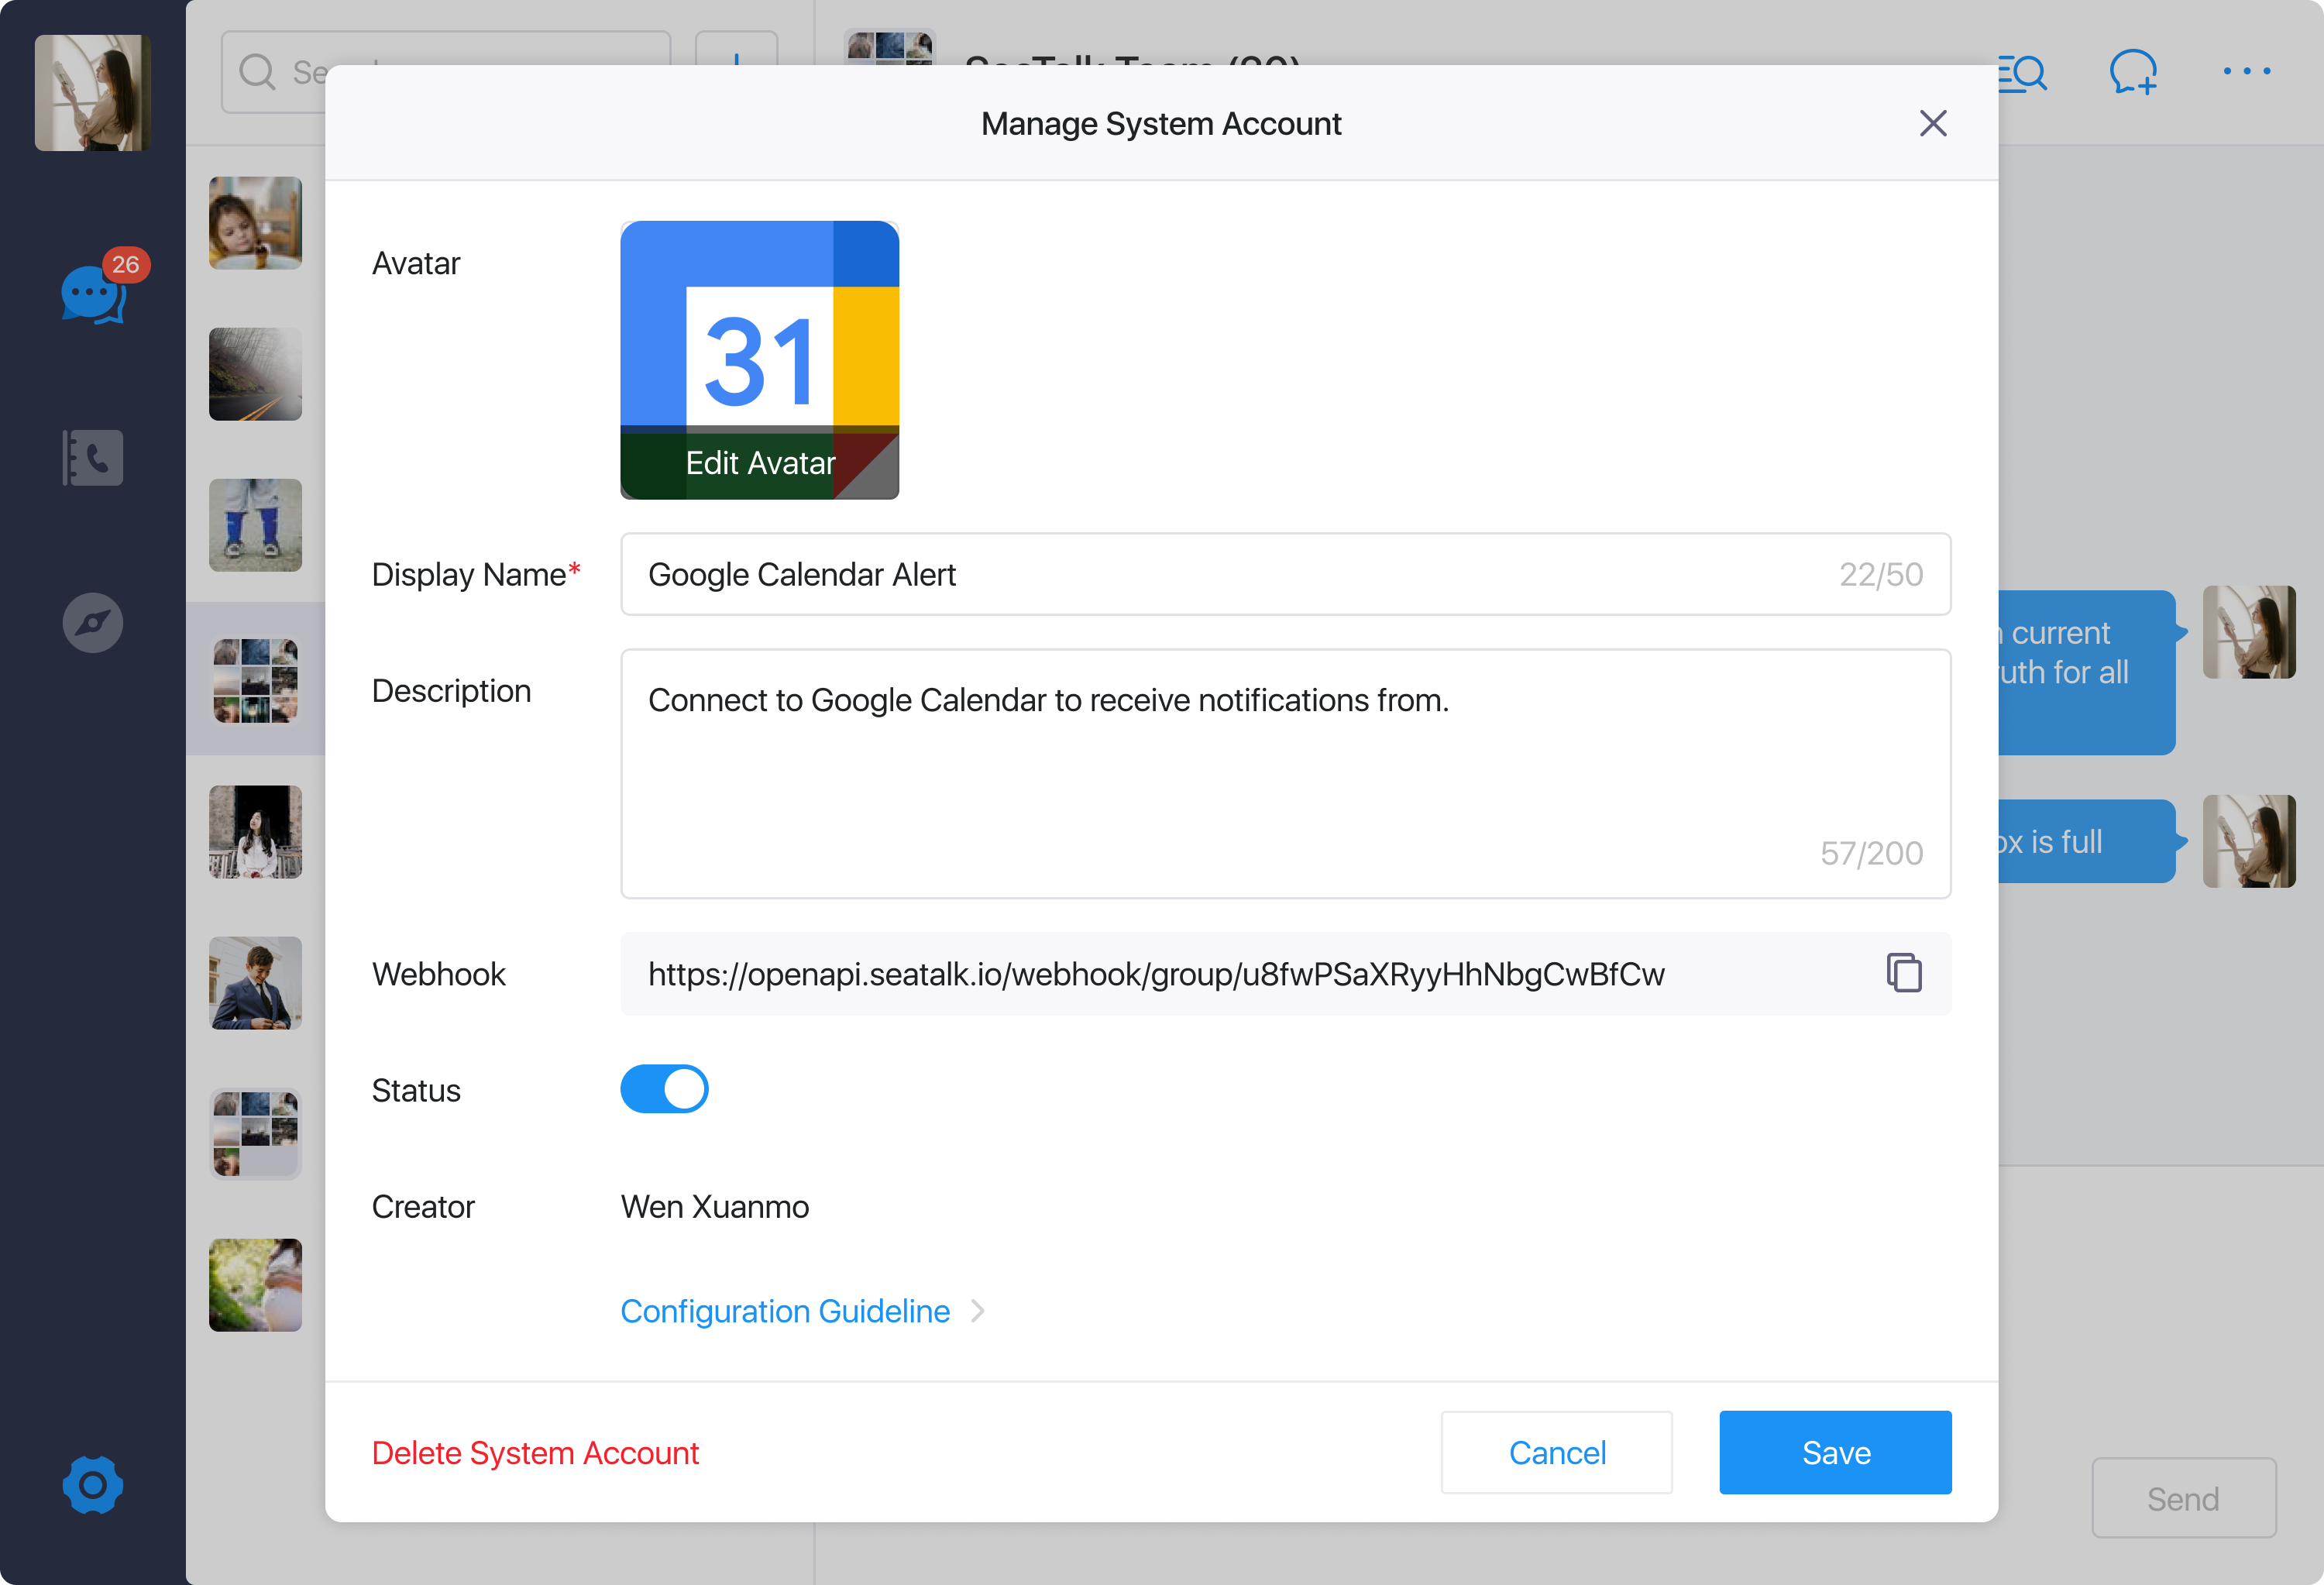Open the chats icon with 26 badge

click(94, 294)
